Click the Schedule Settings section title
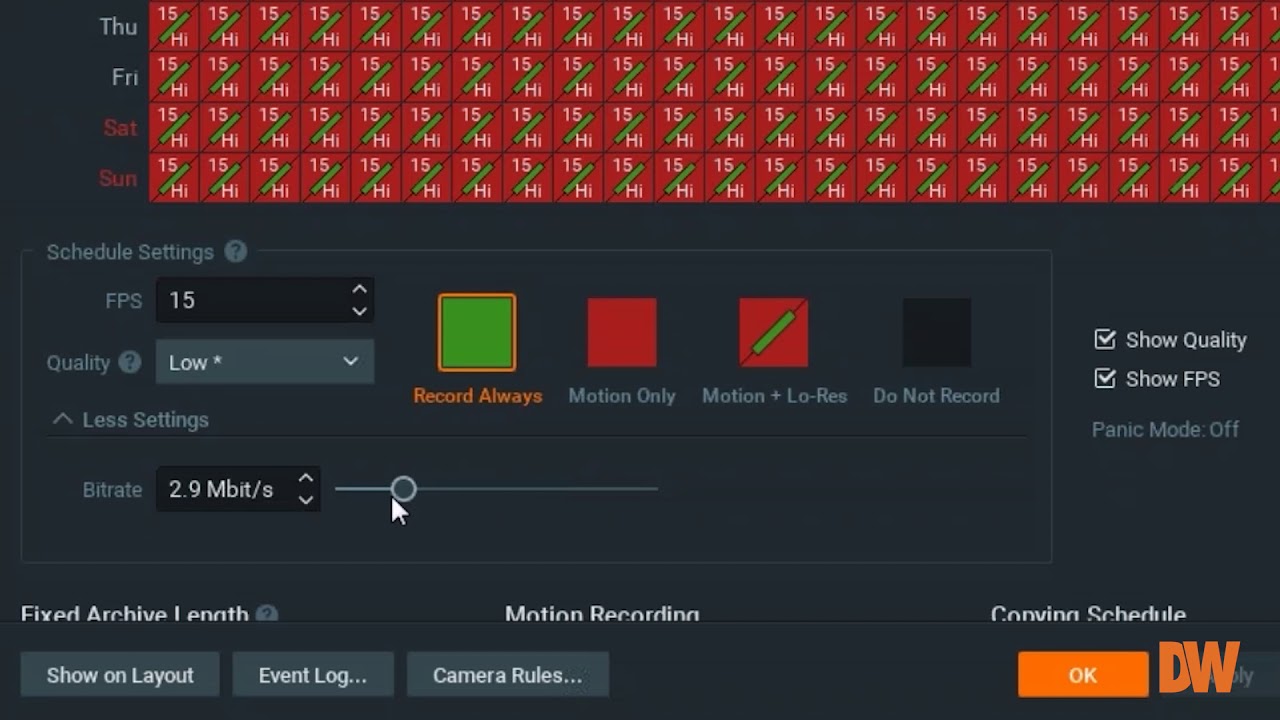This screenshot has height=720, width=1280. coord(130,252)
